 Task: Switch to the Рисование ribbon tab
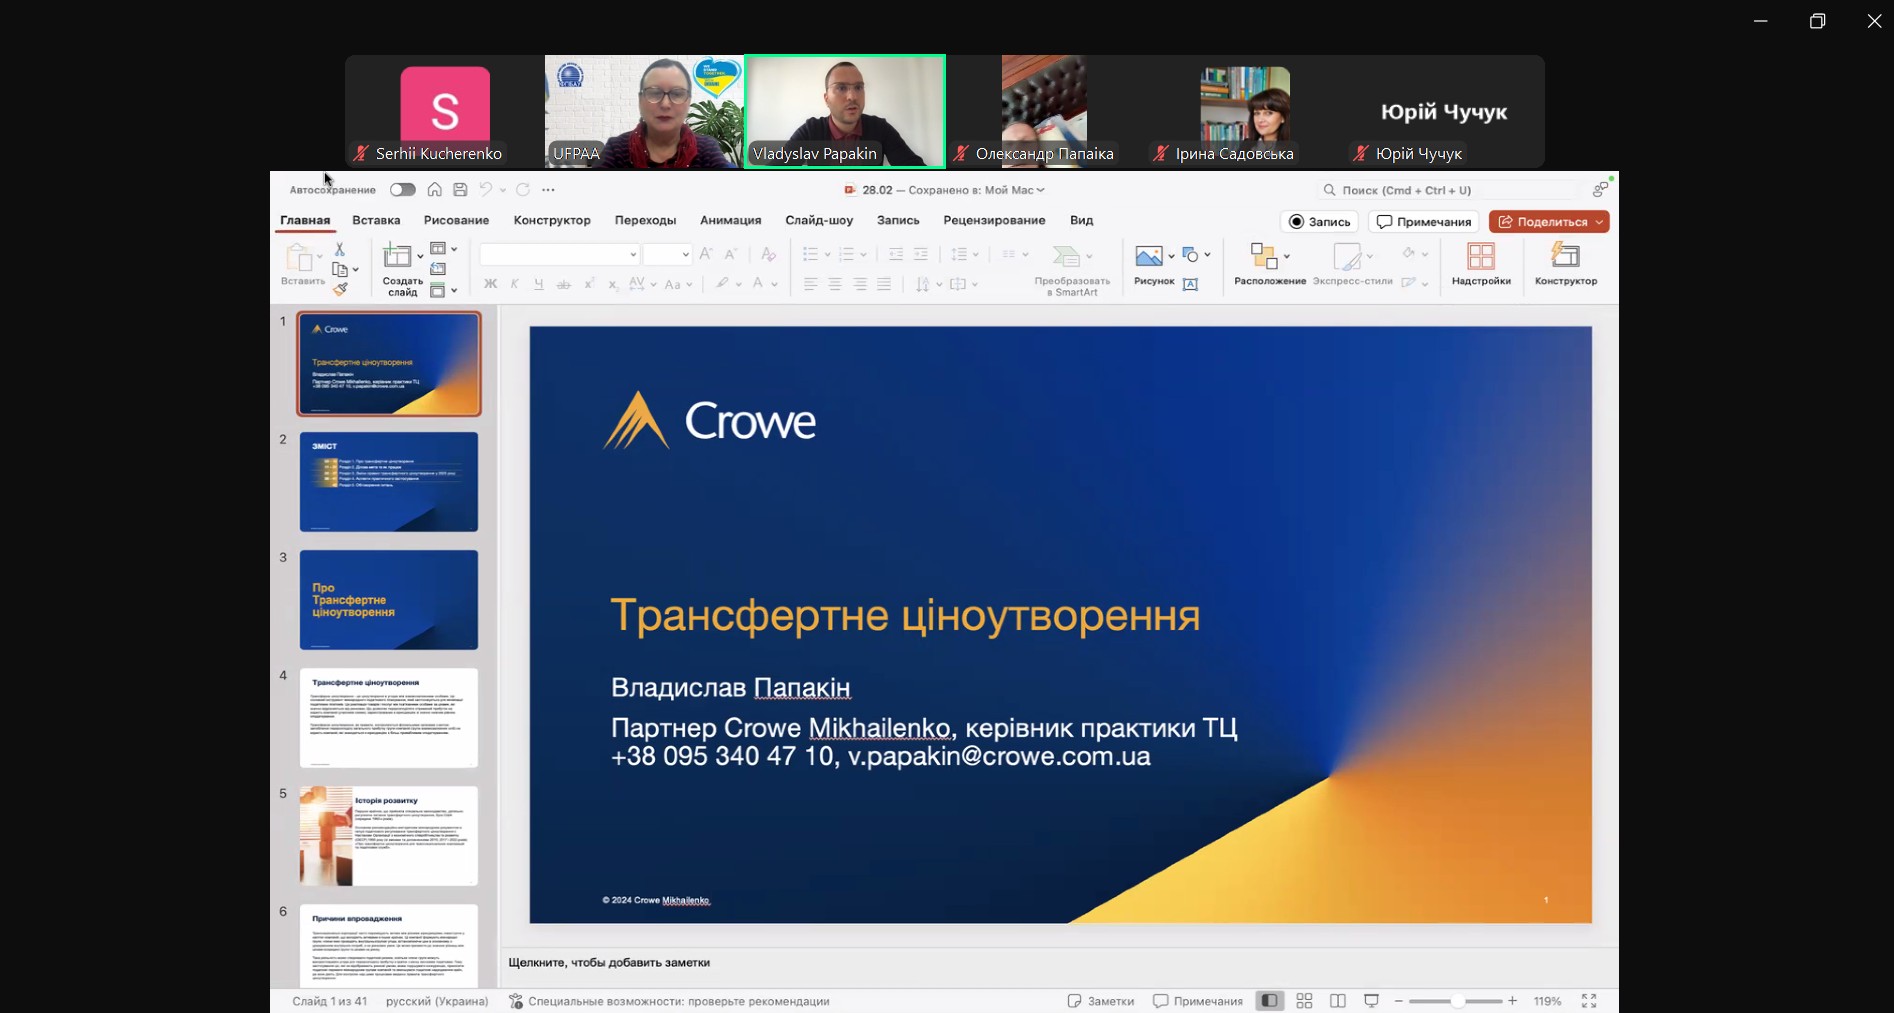456,220
